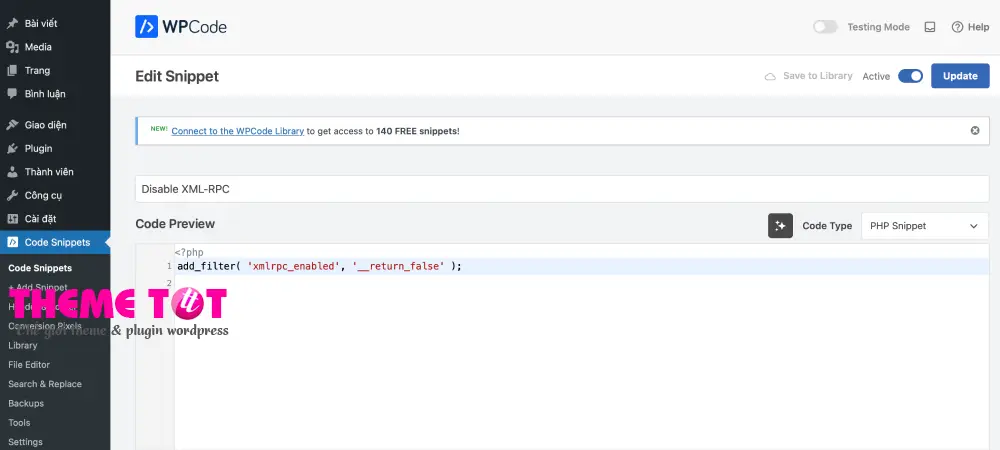Open the Backups submenu item
Screen dimensions: 1000x450
click(26, 403)
